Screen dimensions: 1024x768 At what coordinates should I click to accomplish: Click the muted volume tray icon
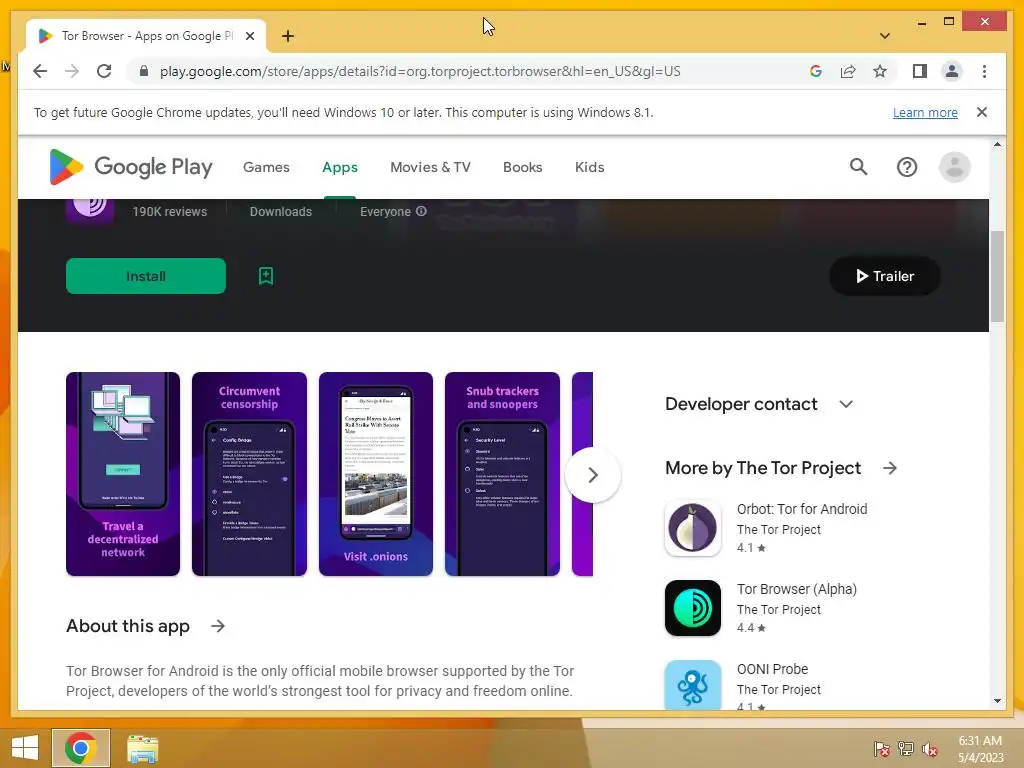(x=930, y=748)
